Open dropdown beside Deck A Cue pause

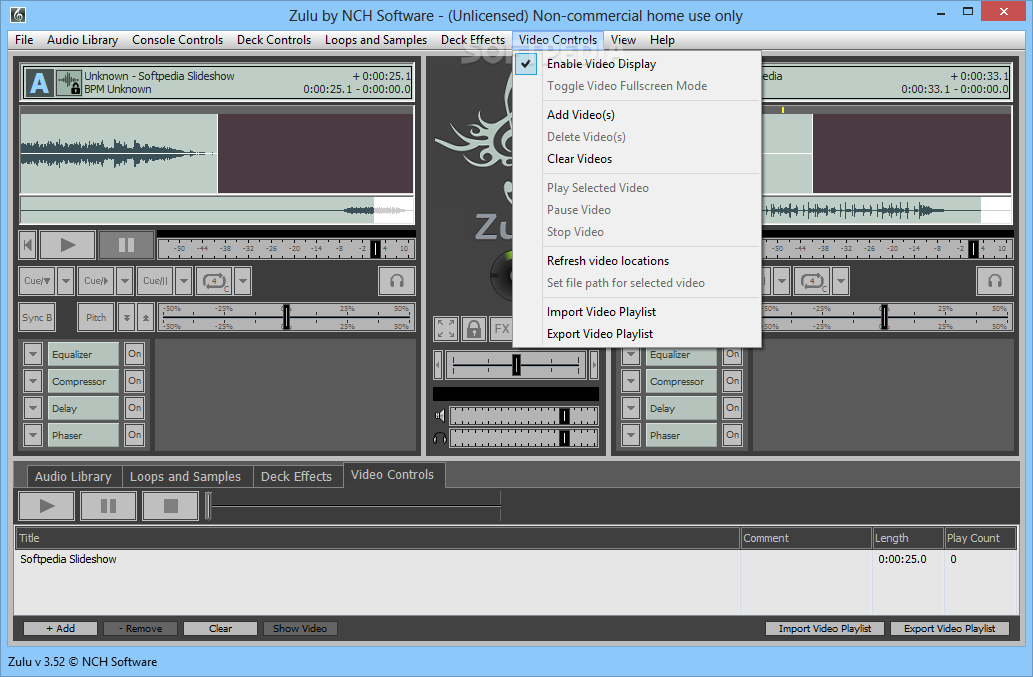[184, 281]
